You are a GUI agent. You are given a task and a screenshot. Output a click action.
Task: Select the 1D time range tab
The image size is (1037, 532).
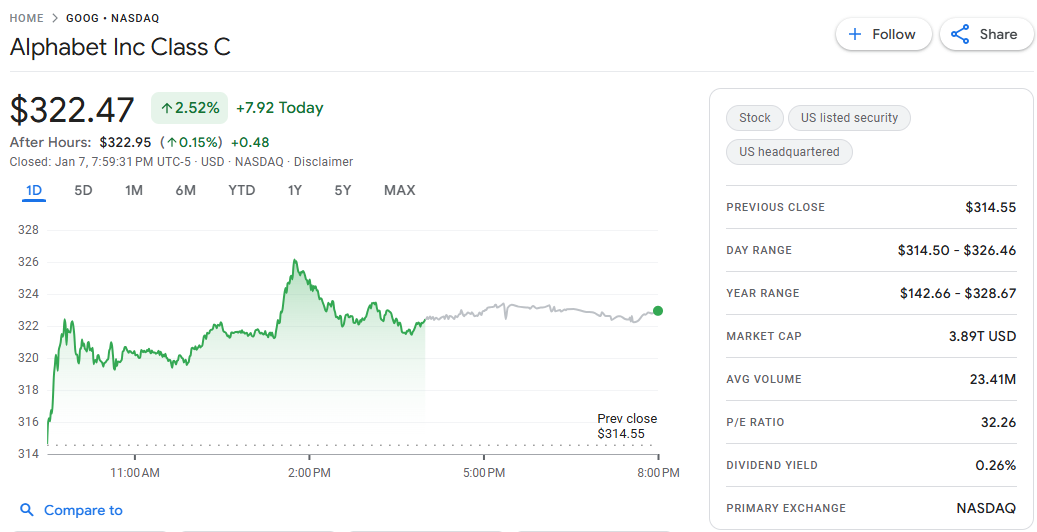click(x=34, y=190)
